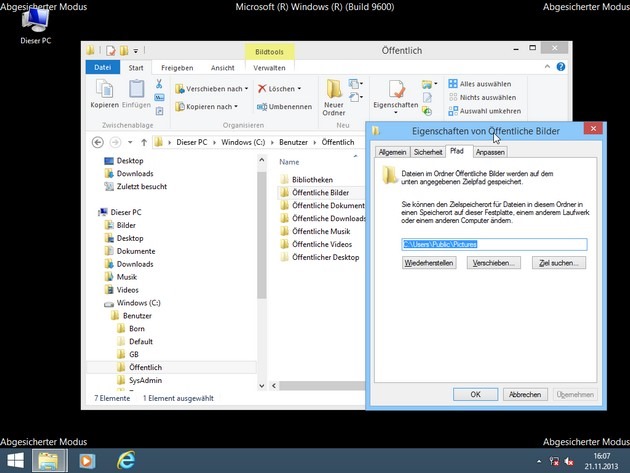Viewport: 630px width, 473px height.
Task: Click the Ziel suchen... button
Action: pos(558,263)
